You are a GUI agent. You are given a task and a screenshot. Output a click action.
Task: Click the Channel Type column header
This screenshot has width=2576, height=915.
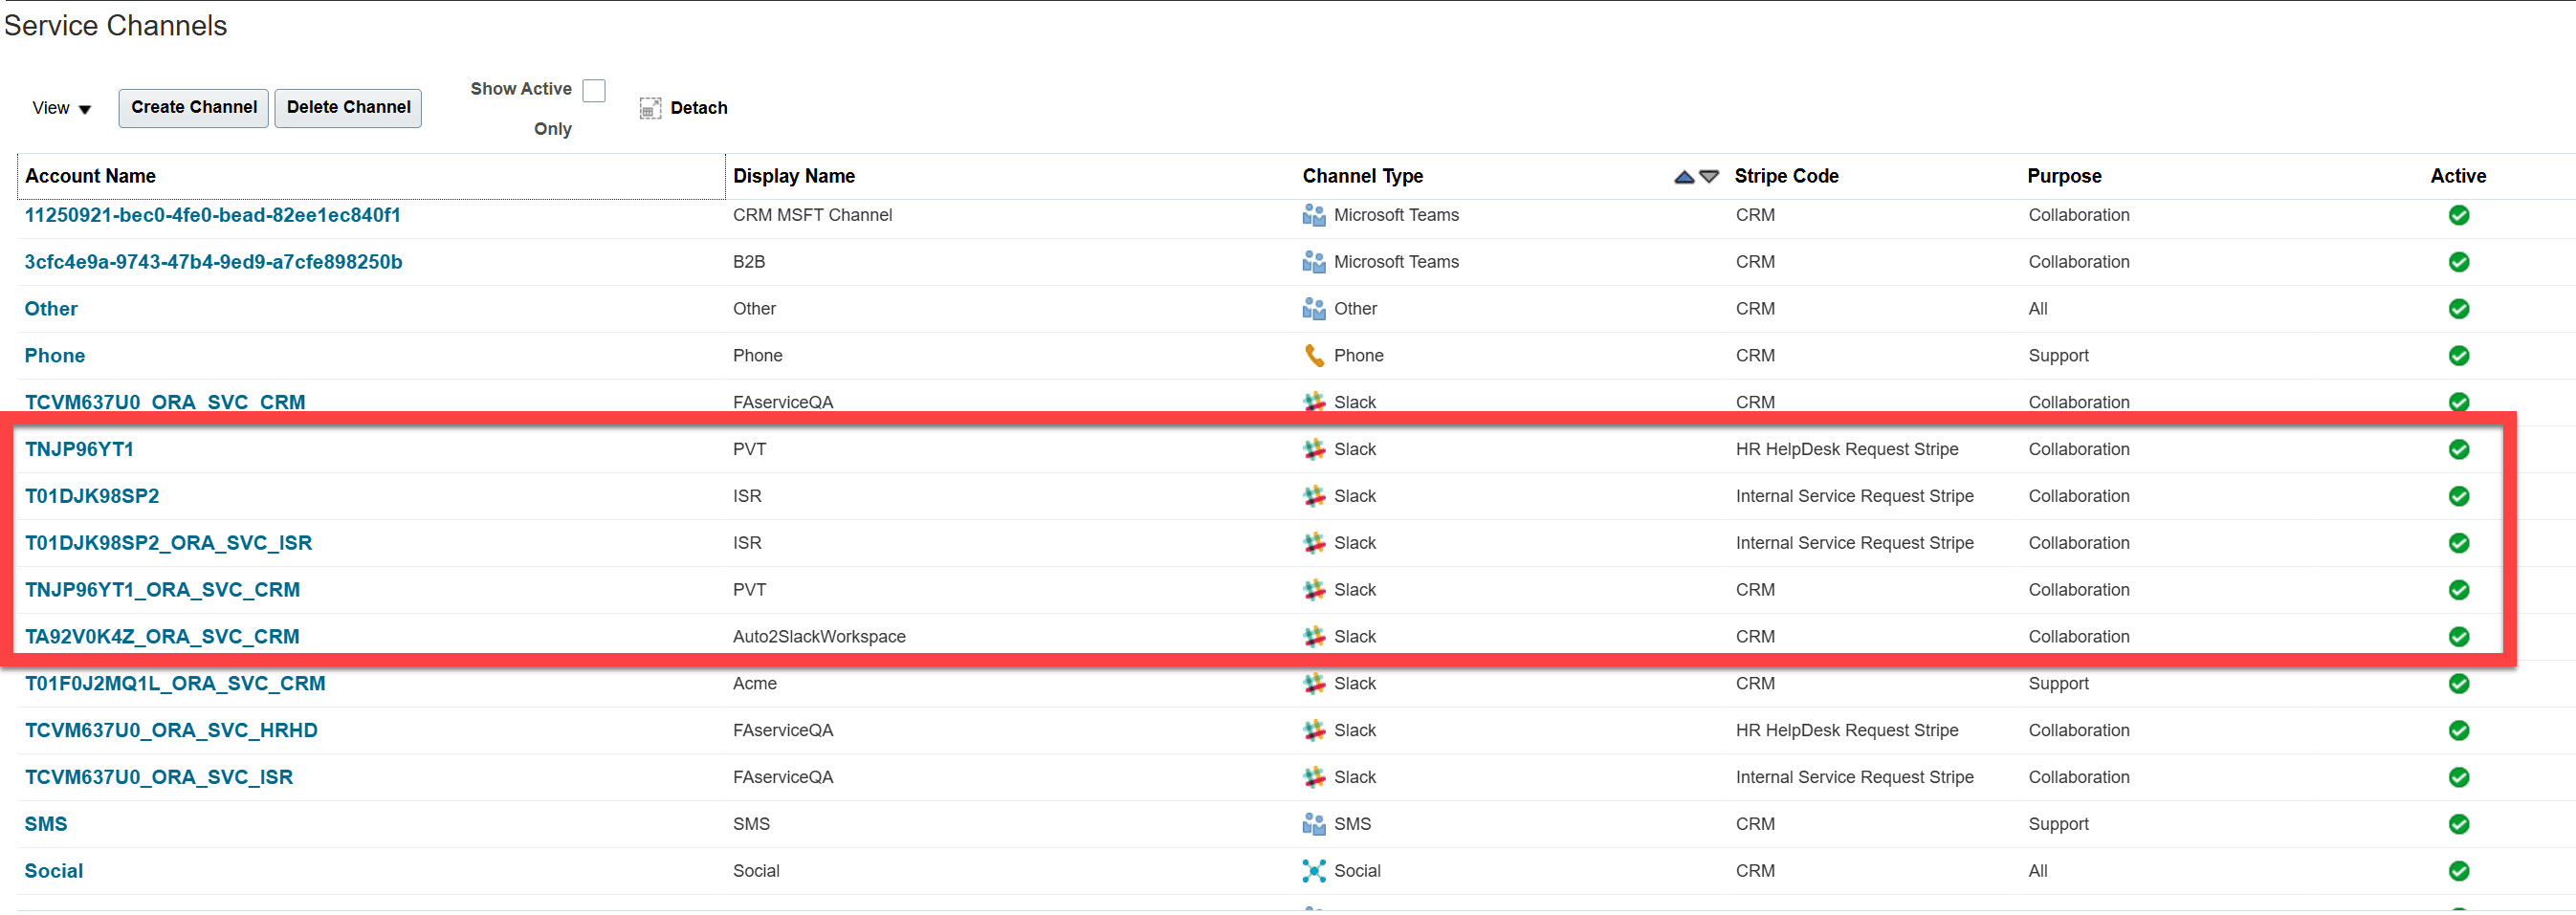click(1362, 177)
